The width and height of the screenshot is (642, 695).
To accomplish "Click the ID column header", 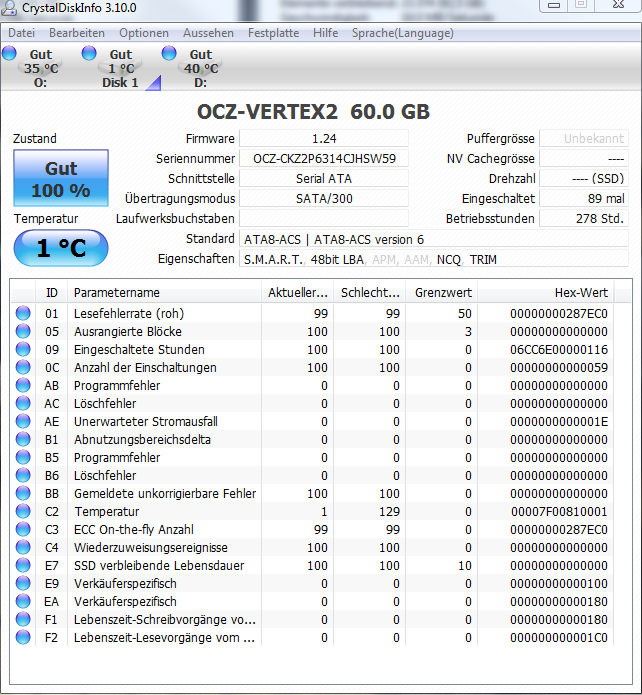I will 51,293.
